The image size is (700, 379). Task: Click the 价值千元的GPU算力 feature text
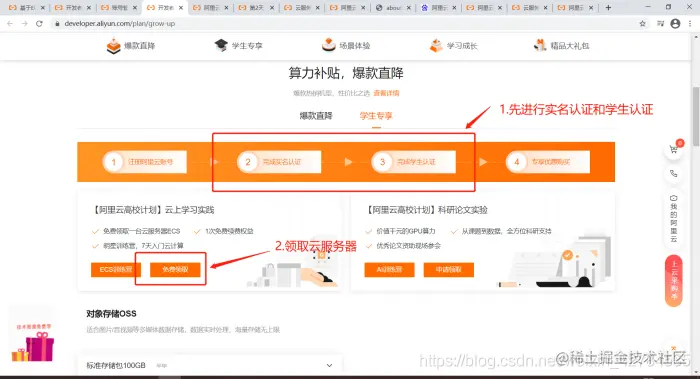tap(406, 231)
